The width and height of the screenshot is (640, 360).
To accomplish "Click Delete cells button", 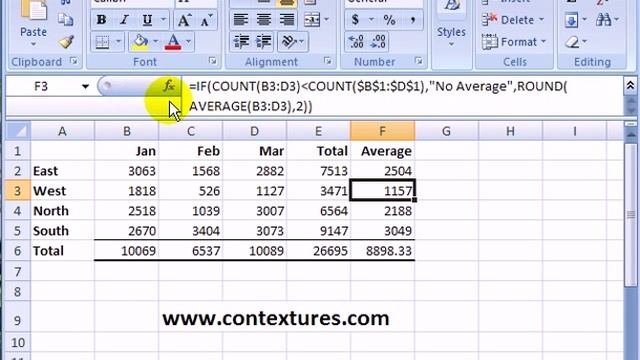I will click(513, 20).
